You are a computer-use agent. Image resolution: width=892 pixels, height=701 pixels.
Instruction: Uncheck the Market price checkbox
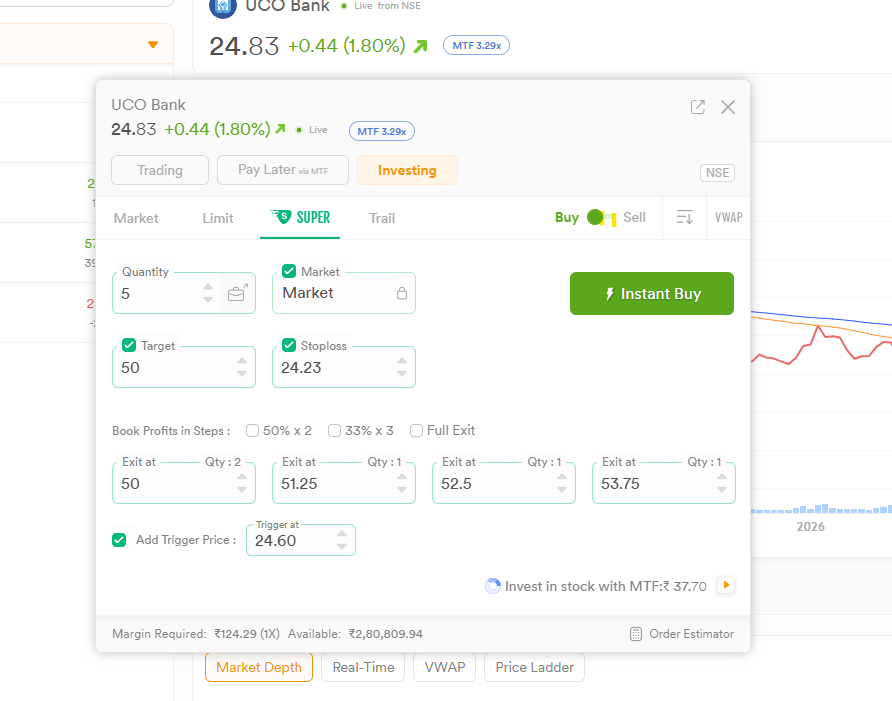(x=289, y=271)
